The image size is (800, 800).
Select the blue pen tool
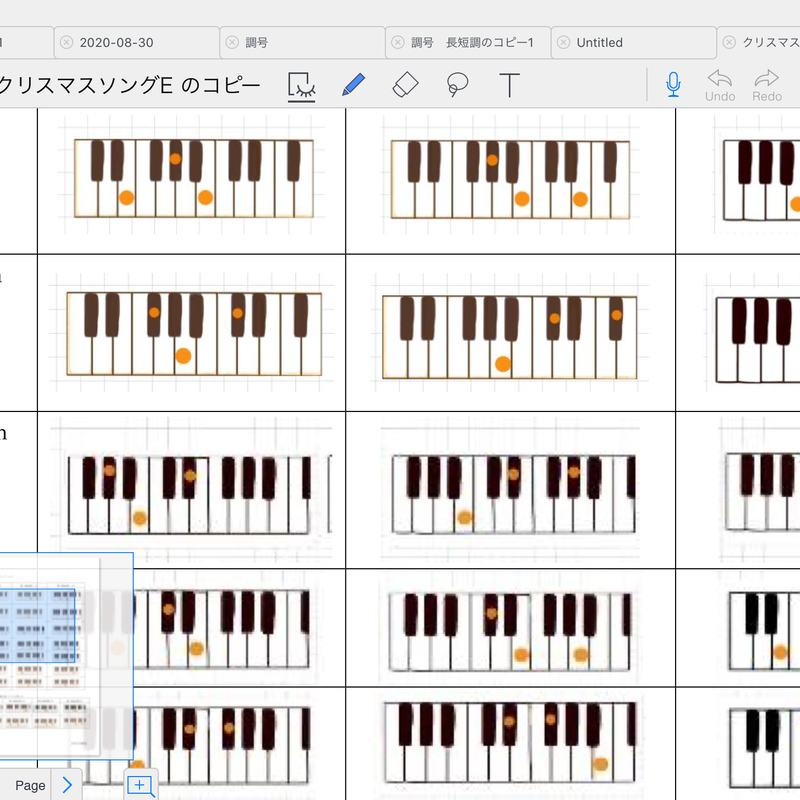353,85
